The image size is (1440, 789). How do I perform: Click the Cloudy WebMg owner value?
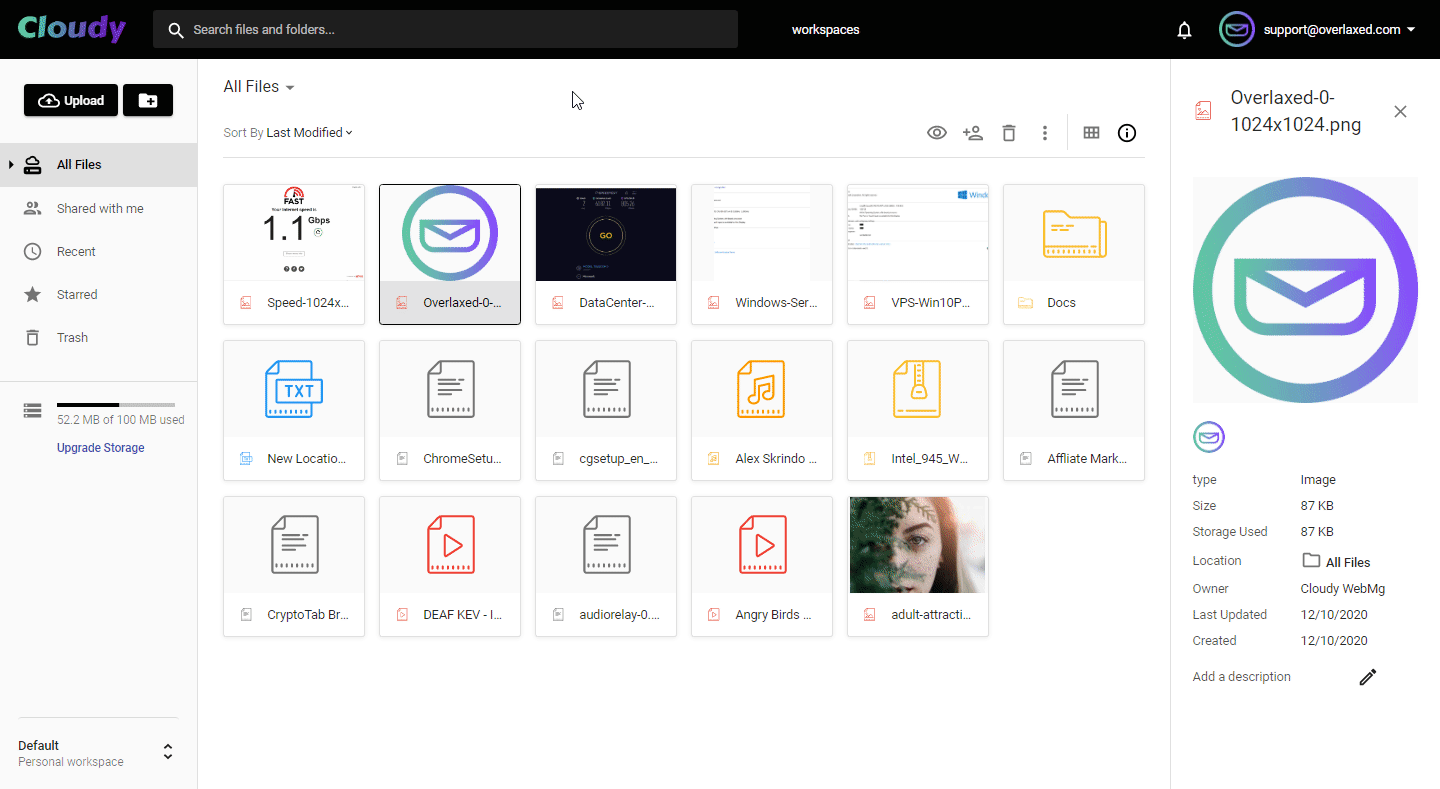tap(1343, 589)
